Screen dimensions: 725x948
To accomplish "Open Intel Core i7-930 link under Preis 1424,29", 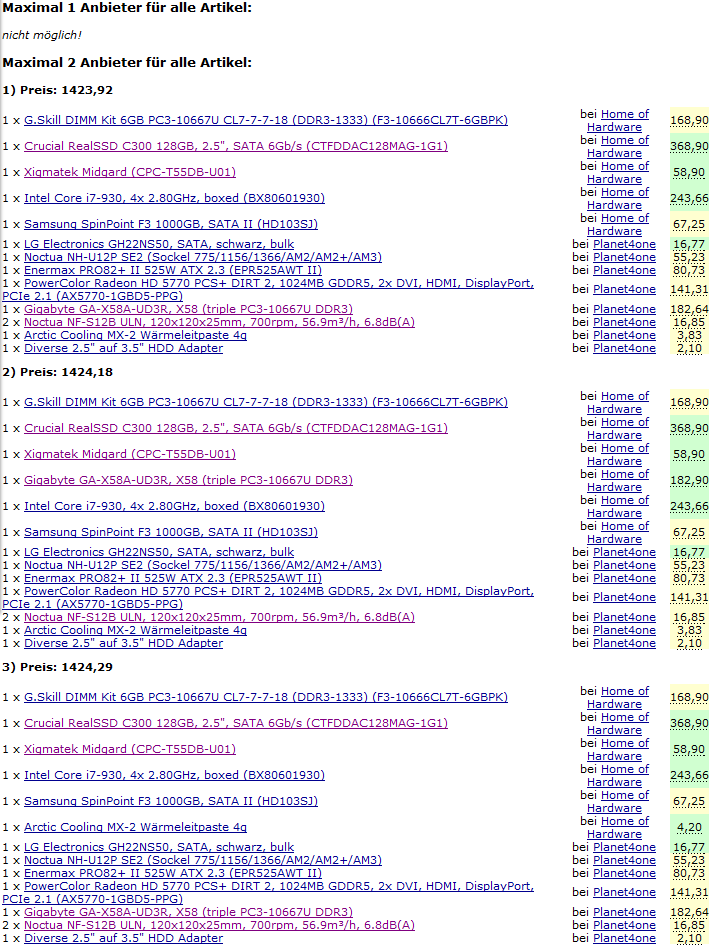I will tap(174, 775).
